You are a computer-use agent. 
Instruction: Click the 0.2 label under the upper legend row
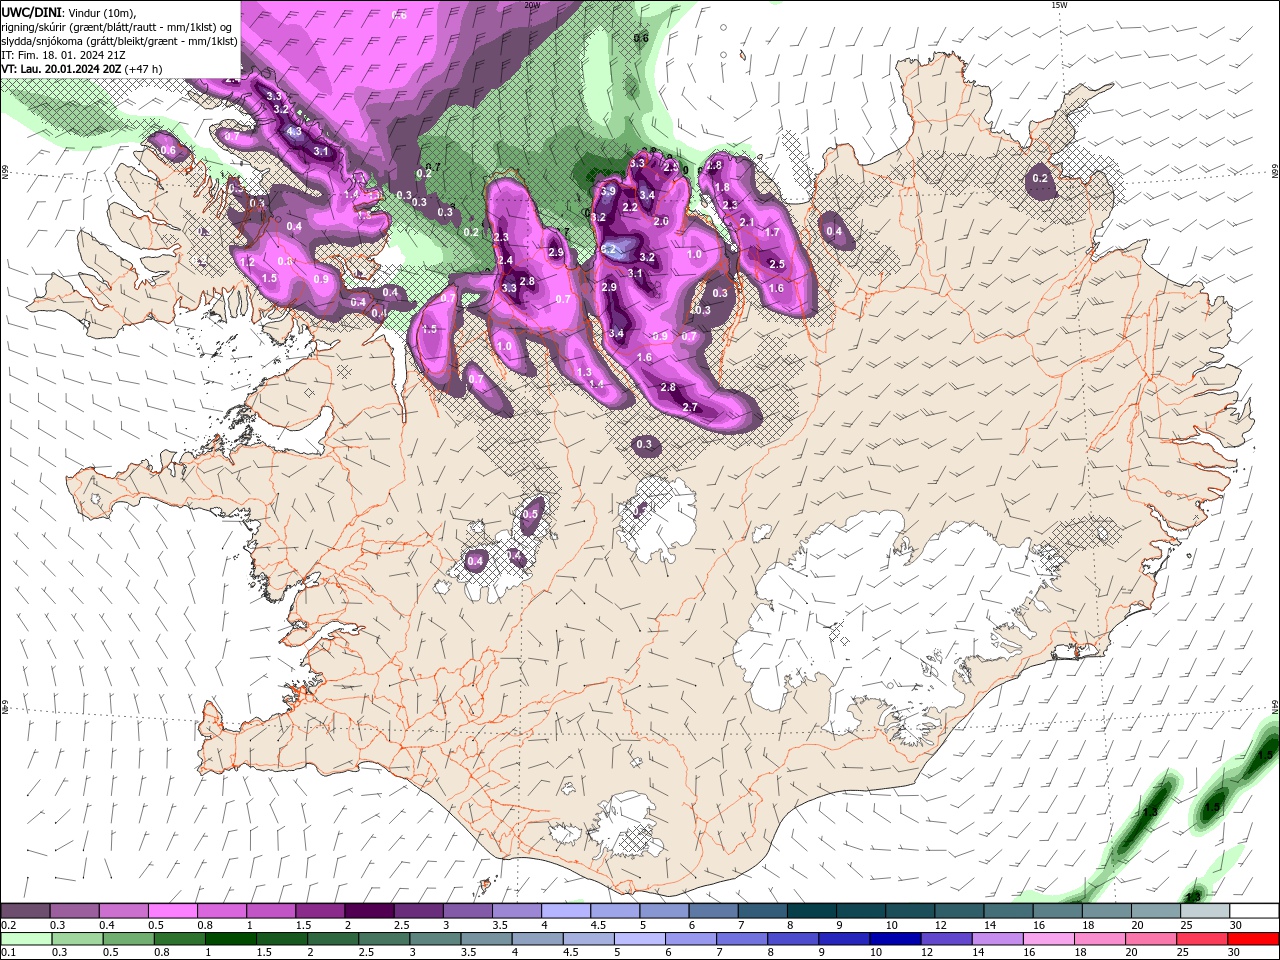[8, 925]
